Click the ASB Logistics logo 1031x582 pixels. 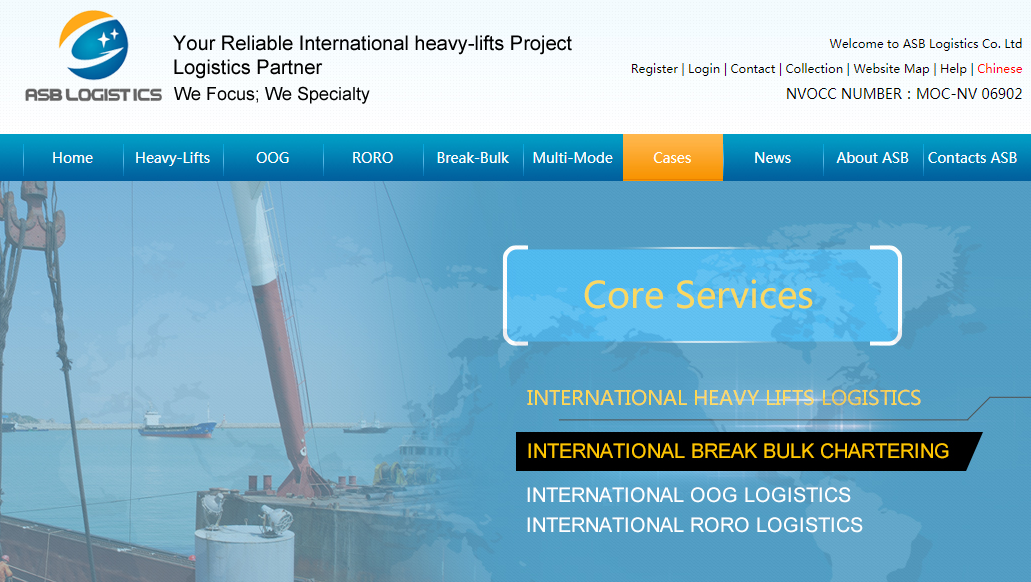(x=93, y=57)
